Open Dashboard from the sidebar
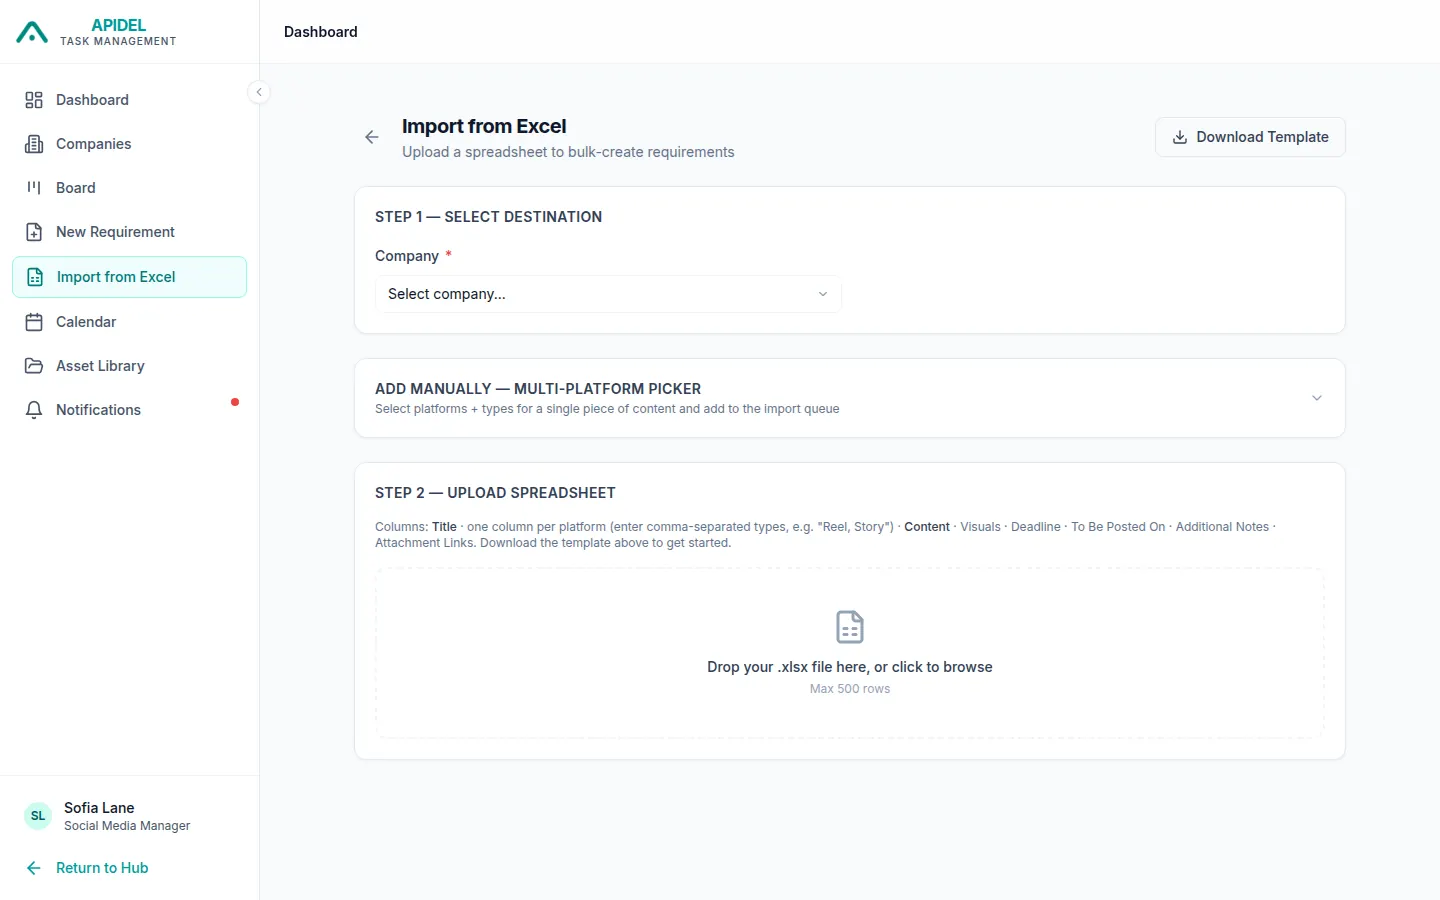Screen dimensions: 1440x900 pyautogui.click(x=130, y=100)
